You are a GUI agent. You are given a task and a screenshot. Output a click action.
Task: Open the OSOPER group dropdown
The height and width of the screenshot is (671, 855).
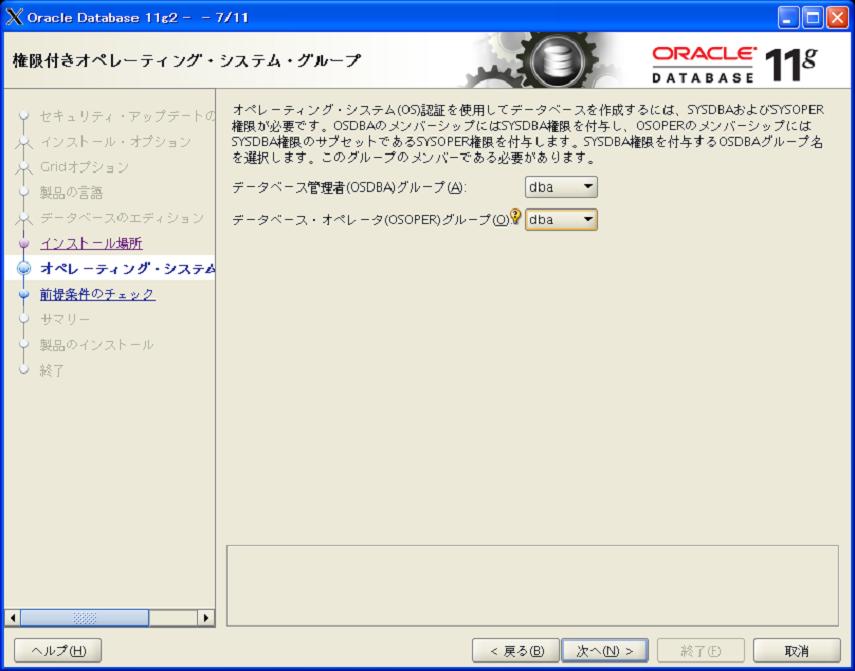tap(561, 220)
